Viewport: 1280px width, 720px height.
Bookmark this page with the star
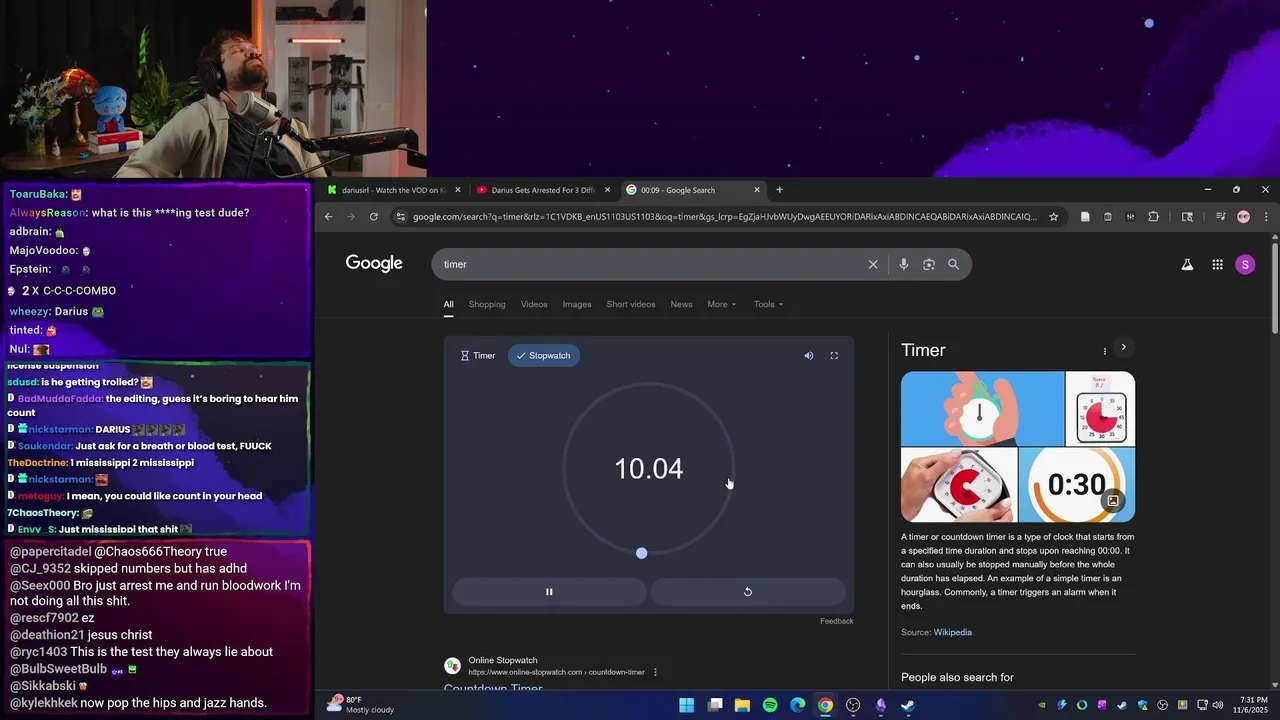click(1053, 216)
